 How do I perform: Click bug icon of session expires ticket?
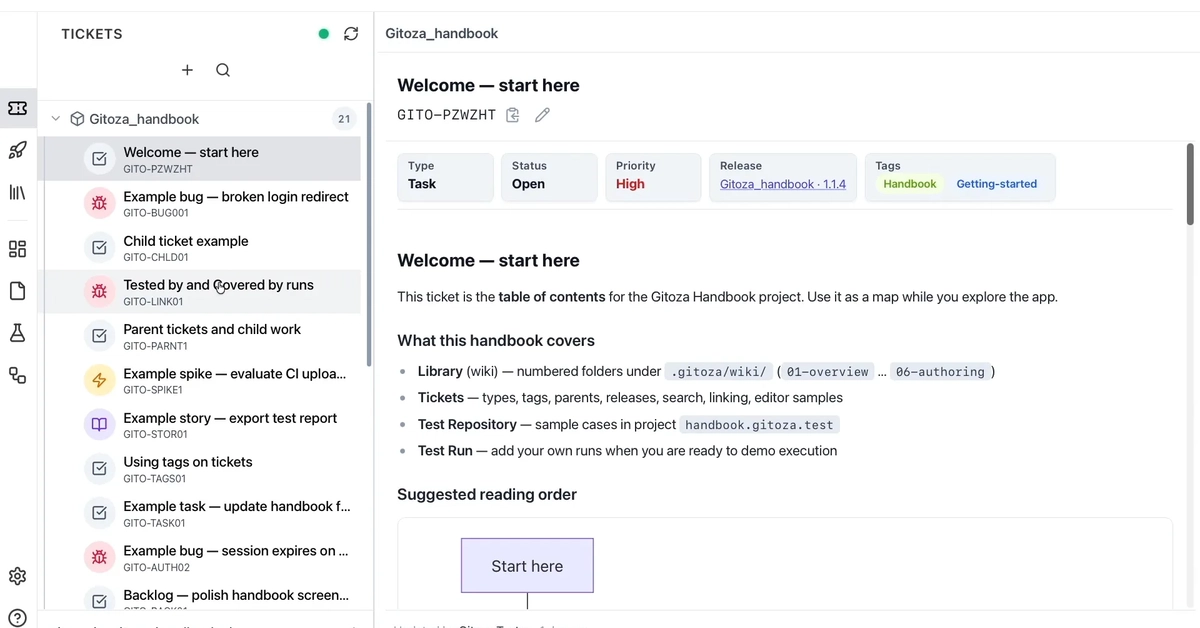(99, 557)
